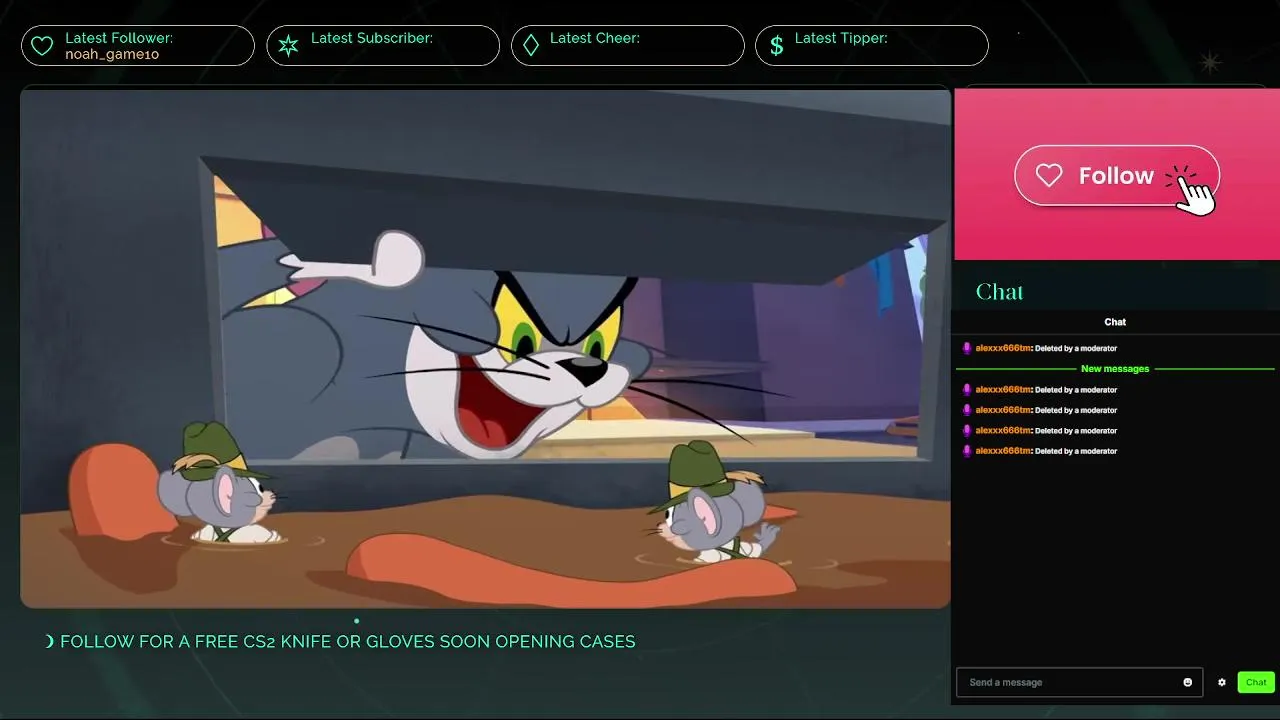Screen dimensions: 1280x720
Task: Focus the Send a message input field
Action: click(x=1079, y=682)
